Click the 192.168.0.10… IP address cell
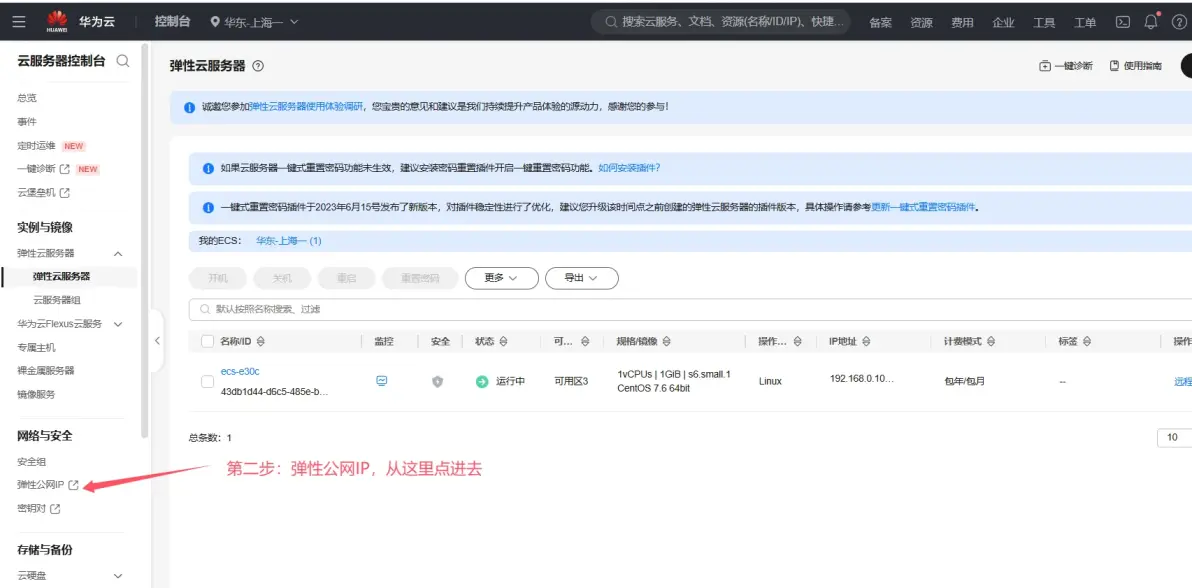This screenshot has height=588, width=1192. [862, 378]
